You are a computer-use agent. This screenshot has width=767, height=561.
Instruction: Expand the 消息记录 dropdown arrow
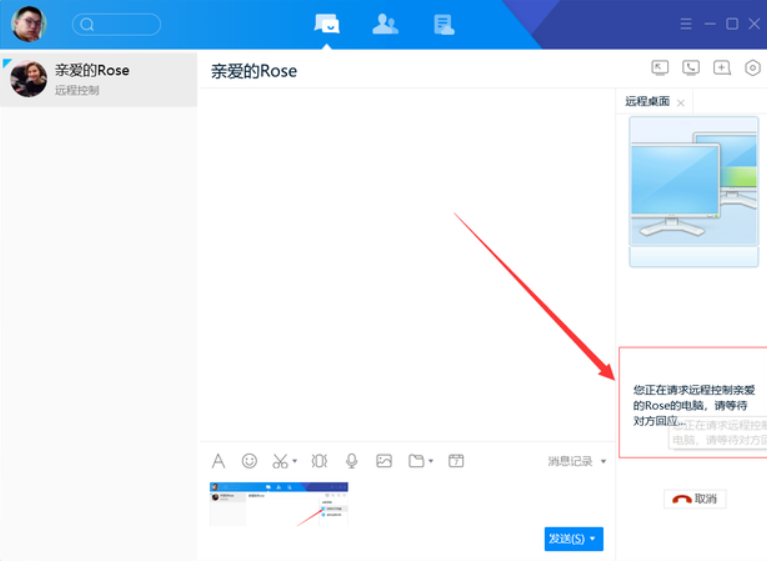[x=603, y=462]
